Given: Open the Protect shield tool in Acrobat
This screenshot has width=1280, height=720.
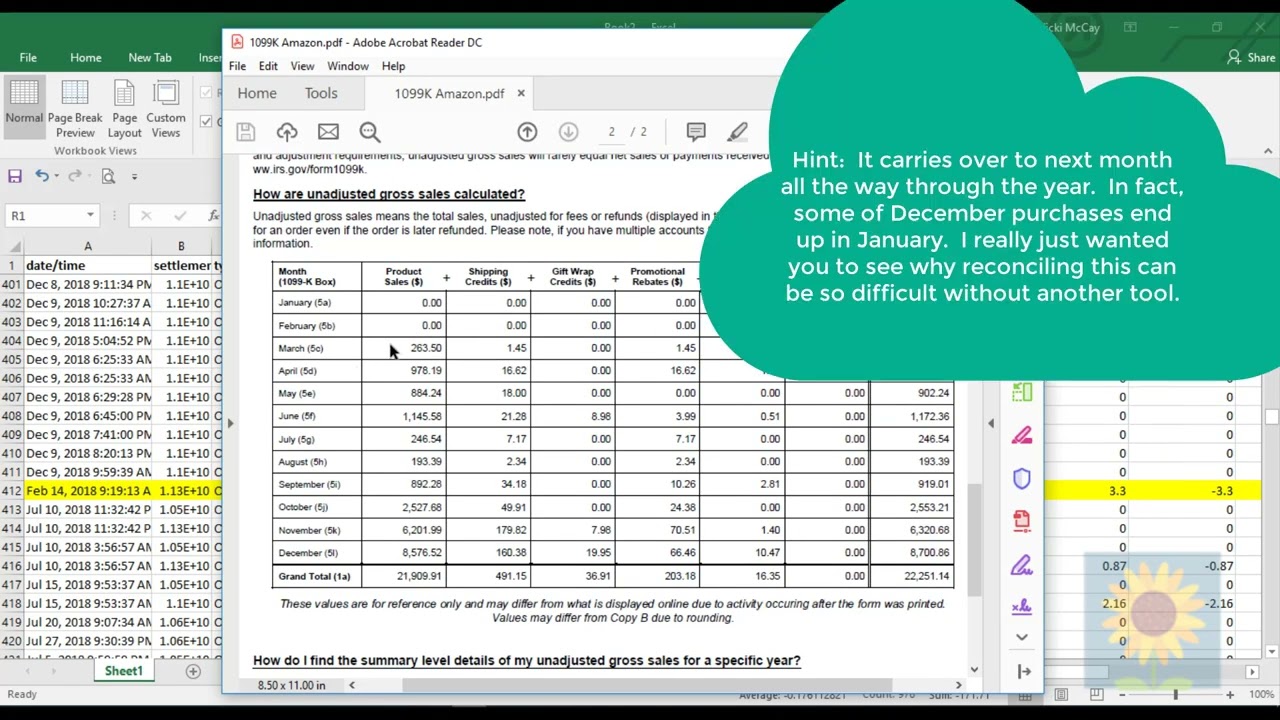Looking at the screenshot, I should pos(1022,478).
